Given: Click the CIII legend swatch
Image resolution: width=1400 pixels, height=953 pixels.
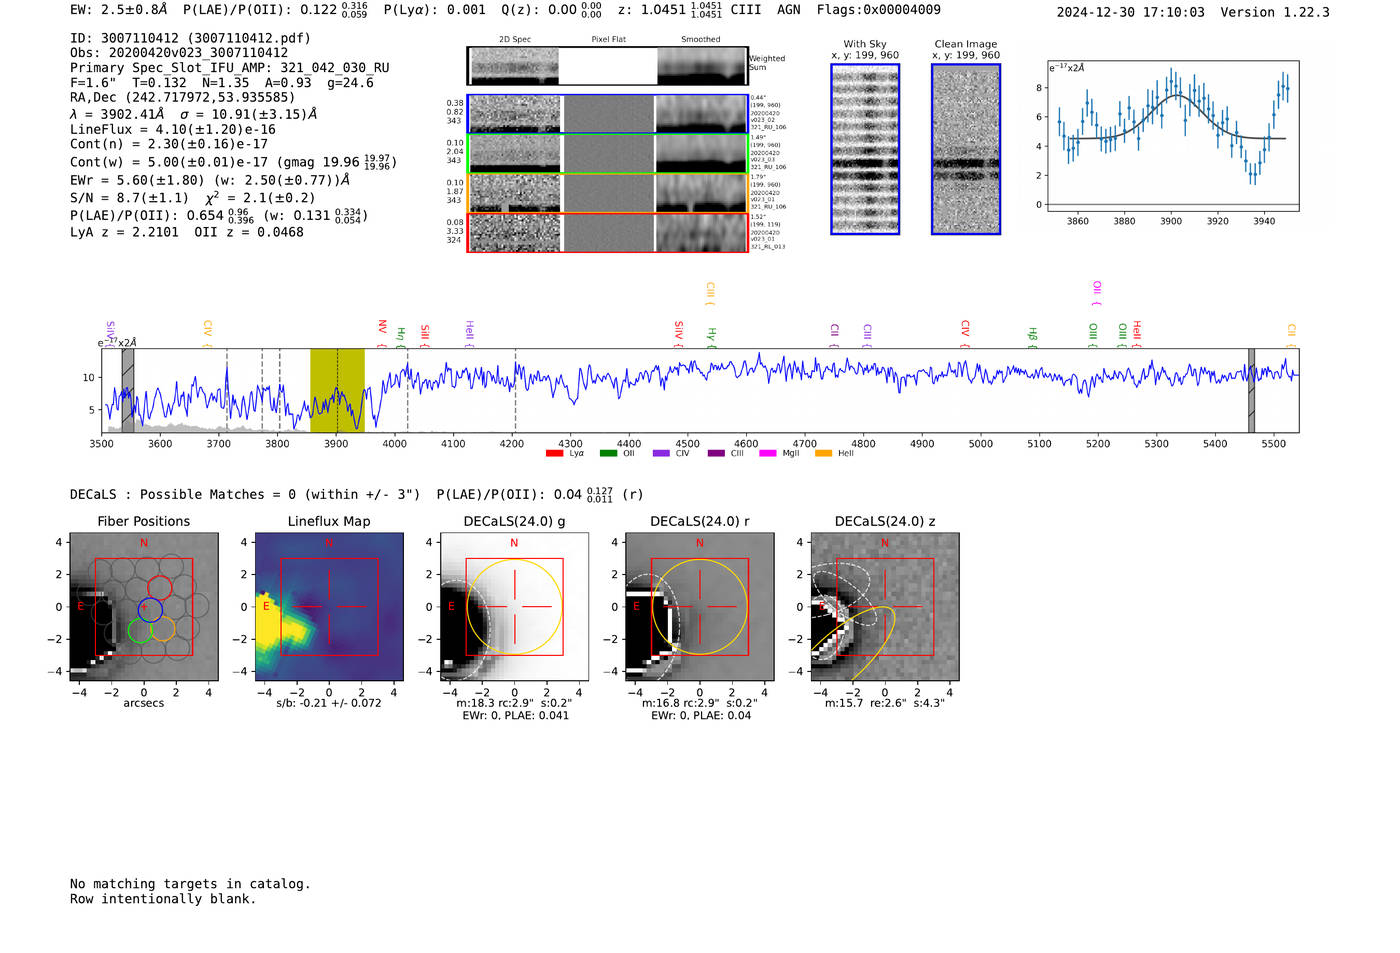Looking at the screenshot, I should (x=716, y=454).
